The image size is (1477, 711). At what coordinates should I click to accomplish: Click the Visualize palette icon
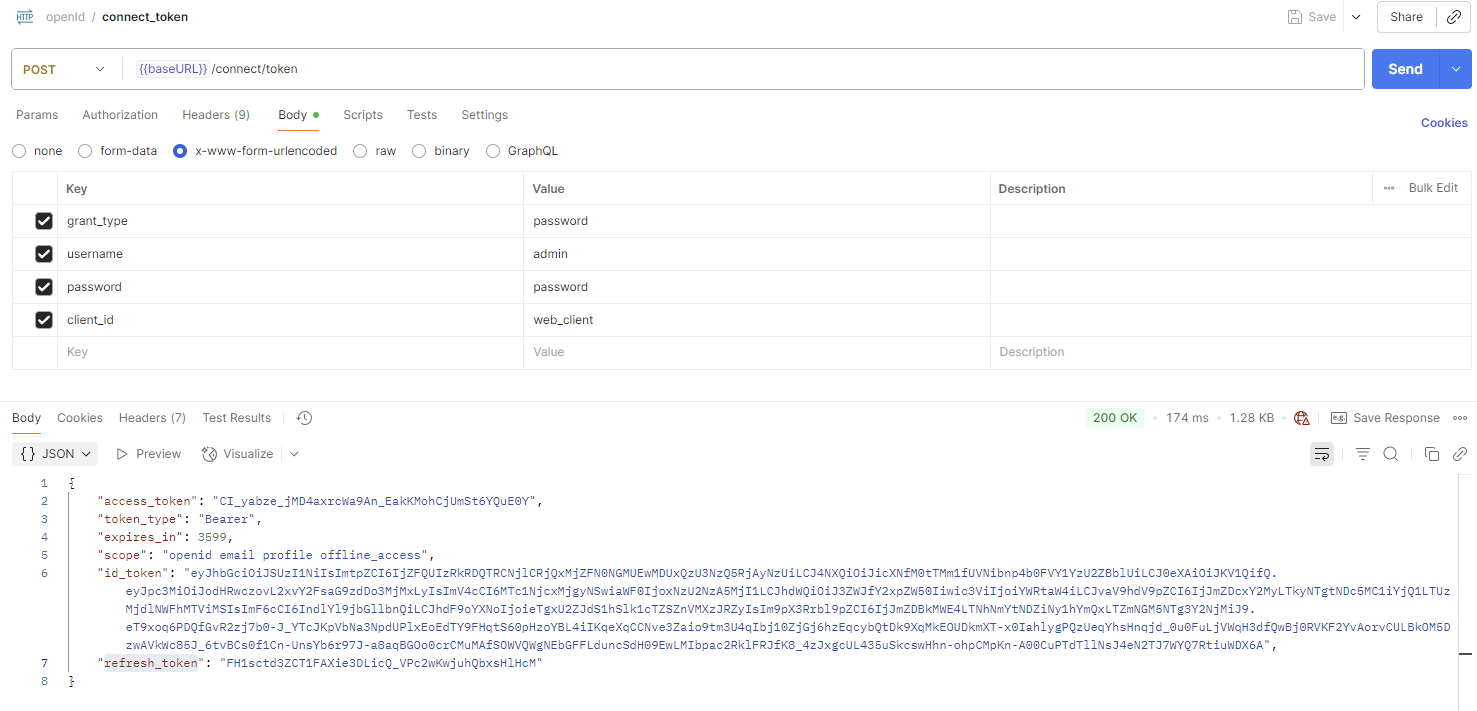tap(209, 454)
